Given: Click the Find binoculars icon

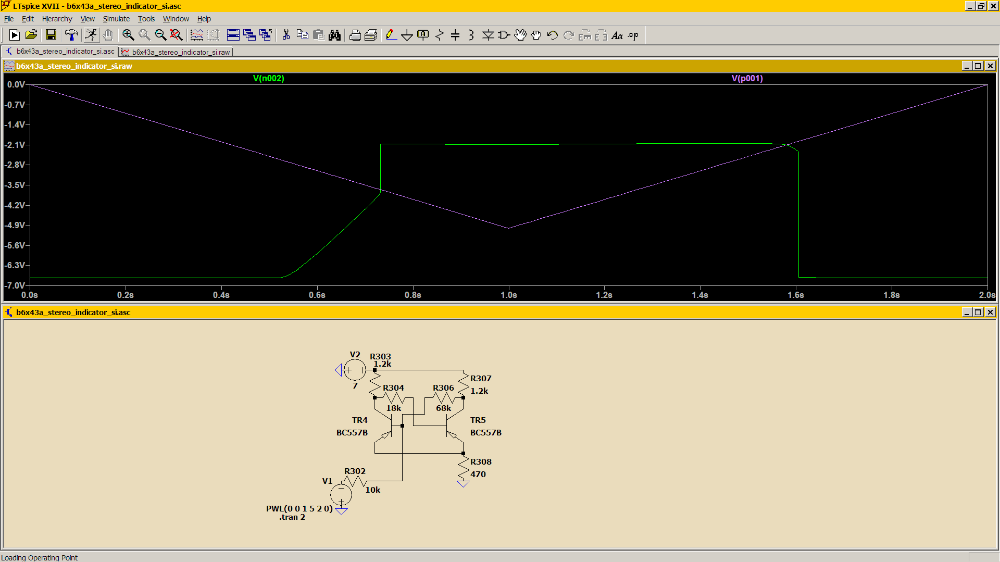Looking at the screenshot, I should (x=335, y=35).
